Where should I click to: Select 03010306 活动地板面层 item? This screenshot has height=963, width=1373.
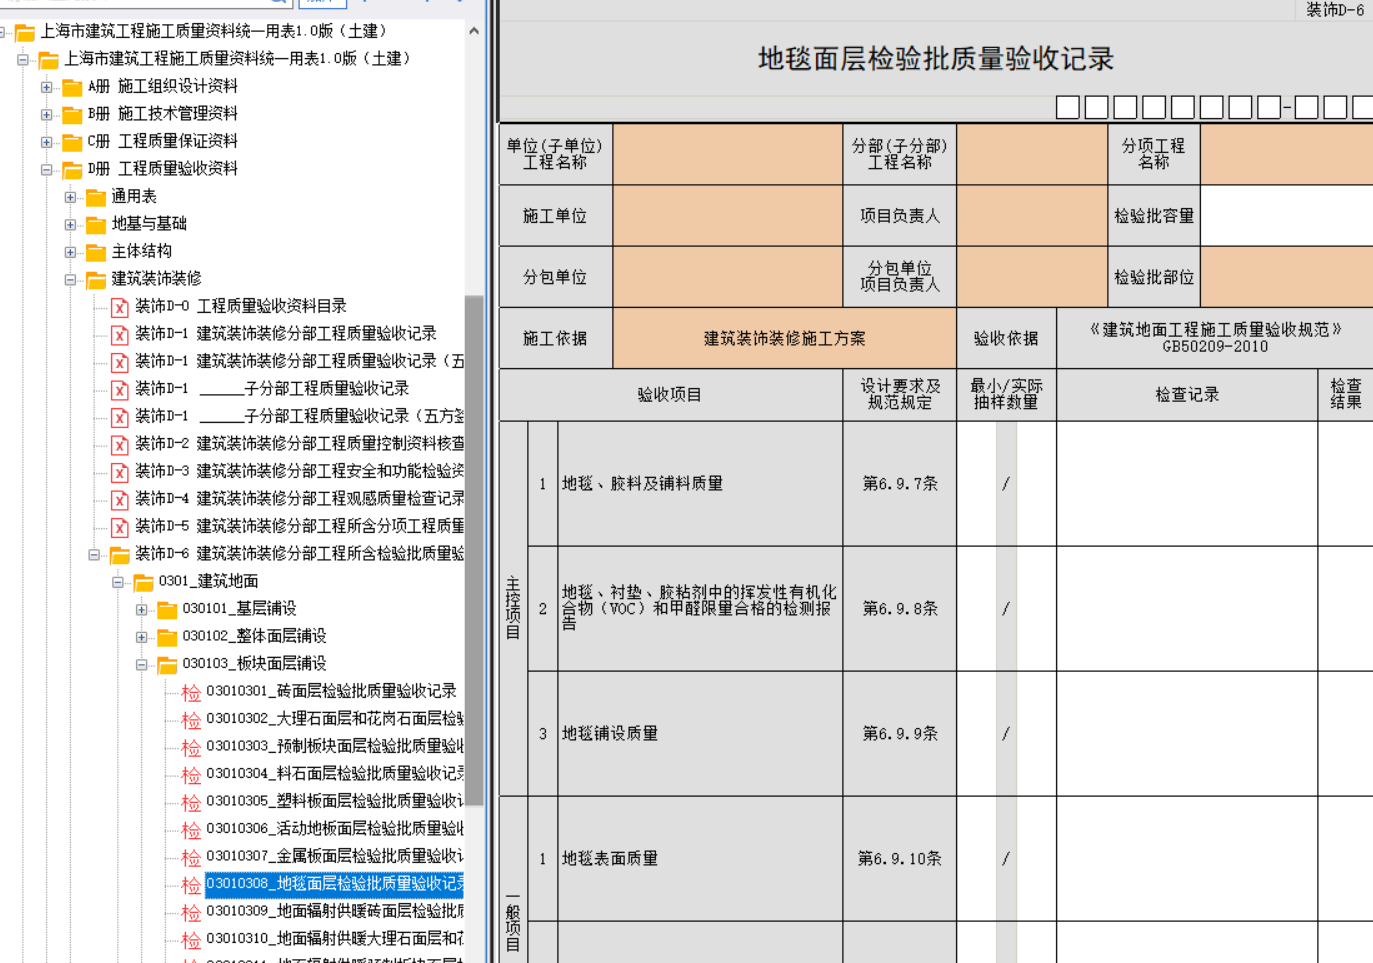click(x=335, y=829)
